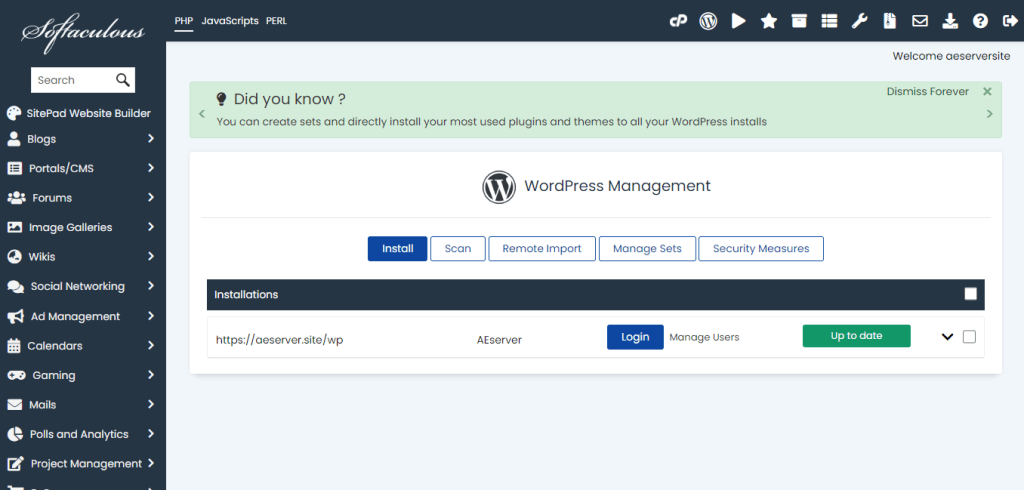Open the cPanel icon in top toolbar
This screenshot has height=490, width=1024.
(679, 21)
